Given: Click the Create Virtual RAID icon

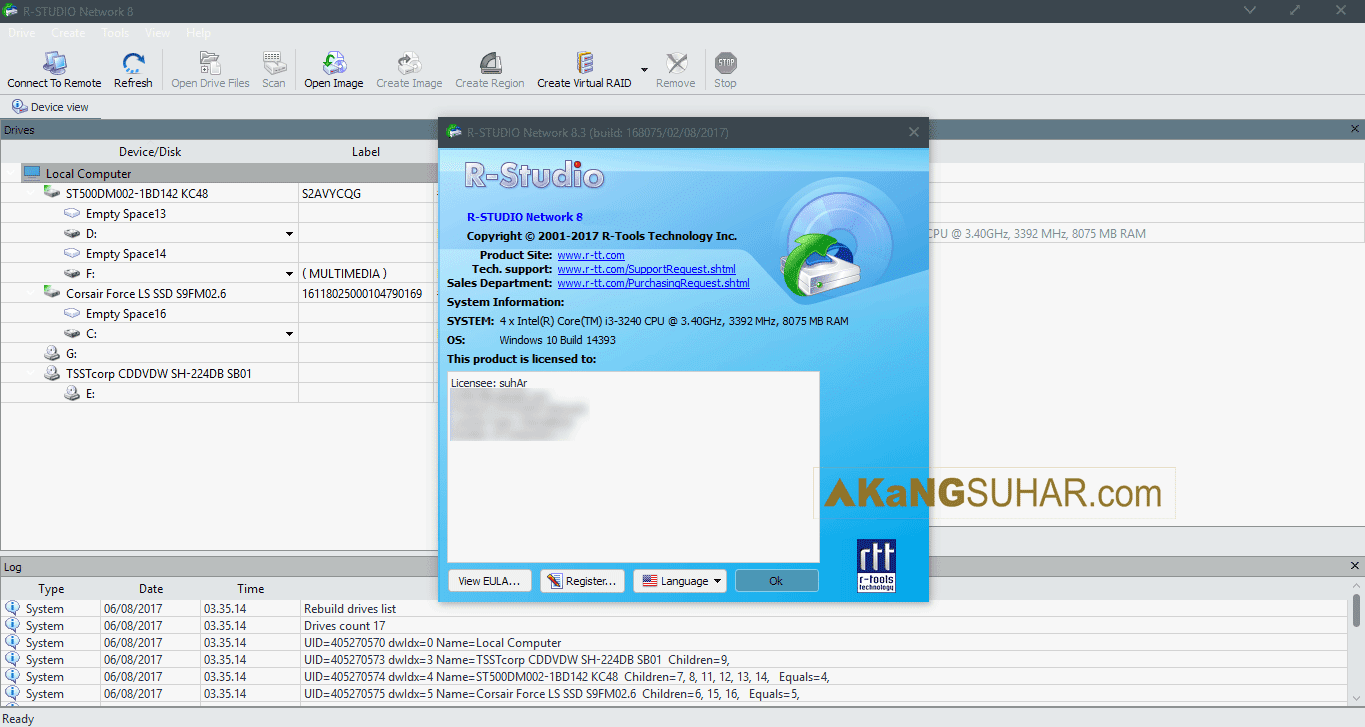Looking at the screenshot, I should click(584, 63).
